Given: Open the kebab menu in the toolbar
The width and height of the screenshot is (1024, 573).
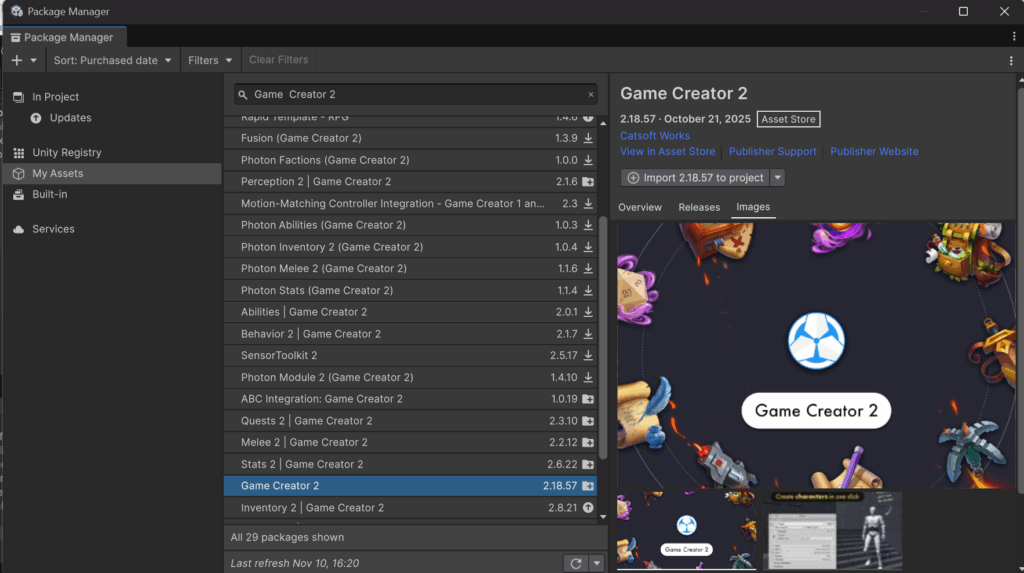Looking at the screenshot, I should 1011,60.
